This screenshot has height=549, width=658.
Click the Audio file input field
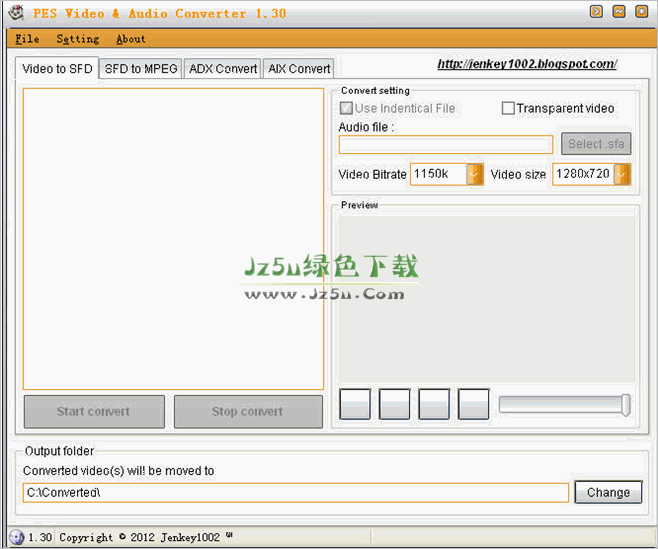pyautogui.click(x=446, y=145)
